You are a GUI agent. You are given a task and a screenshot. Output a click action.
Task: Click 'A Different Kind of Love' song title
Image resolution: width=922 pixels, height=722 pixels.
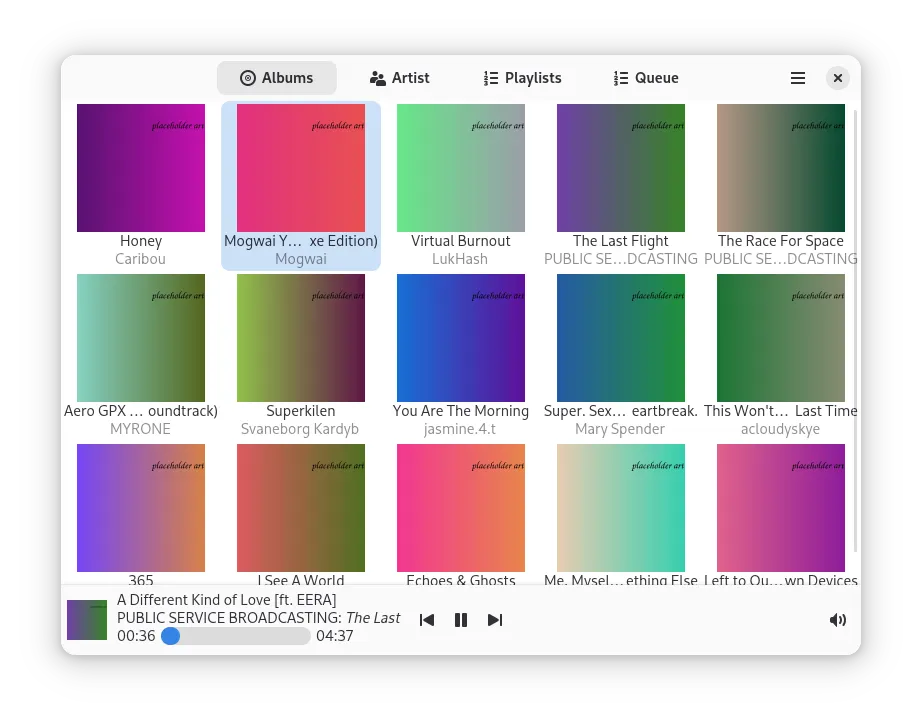(x=226, y=600)
